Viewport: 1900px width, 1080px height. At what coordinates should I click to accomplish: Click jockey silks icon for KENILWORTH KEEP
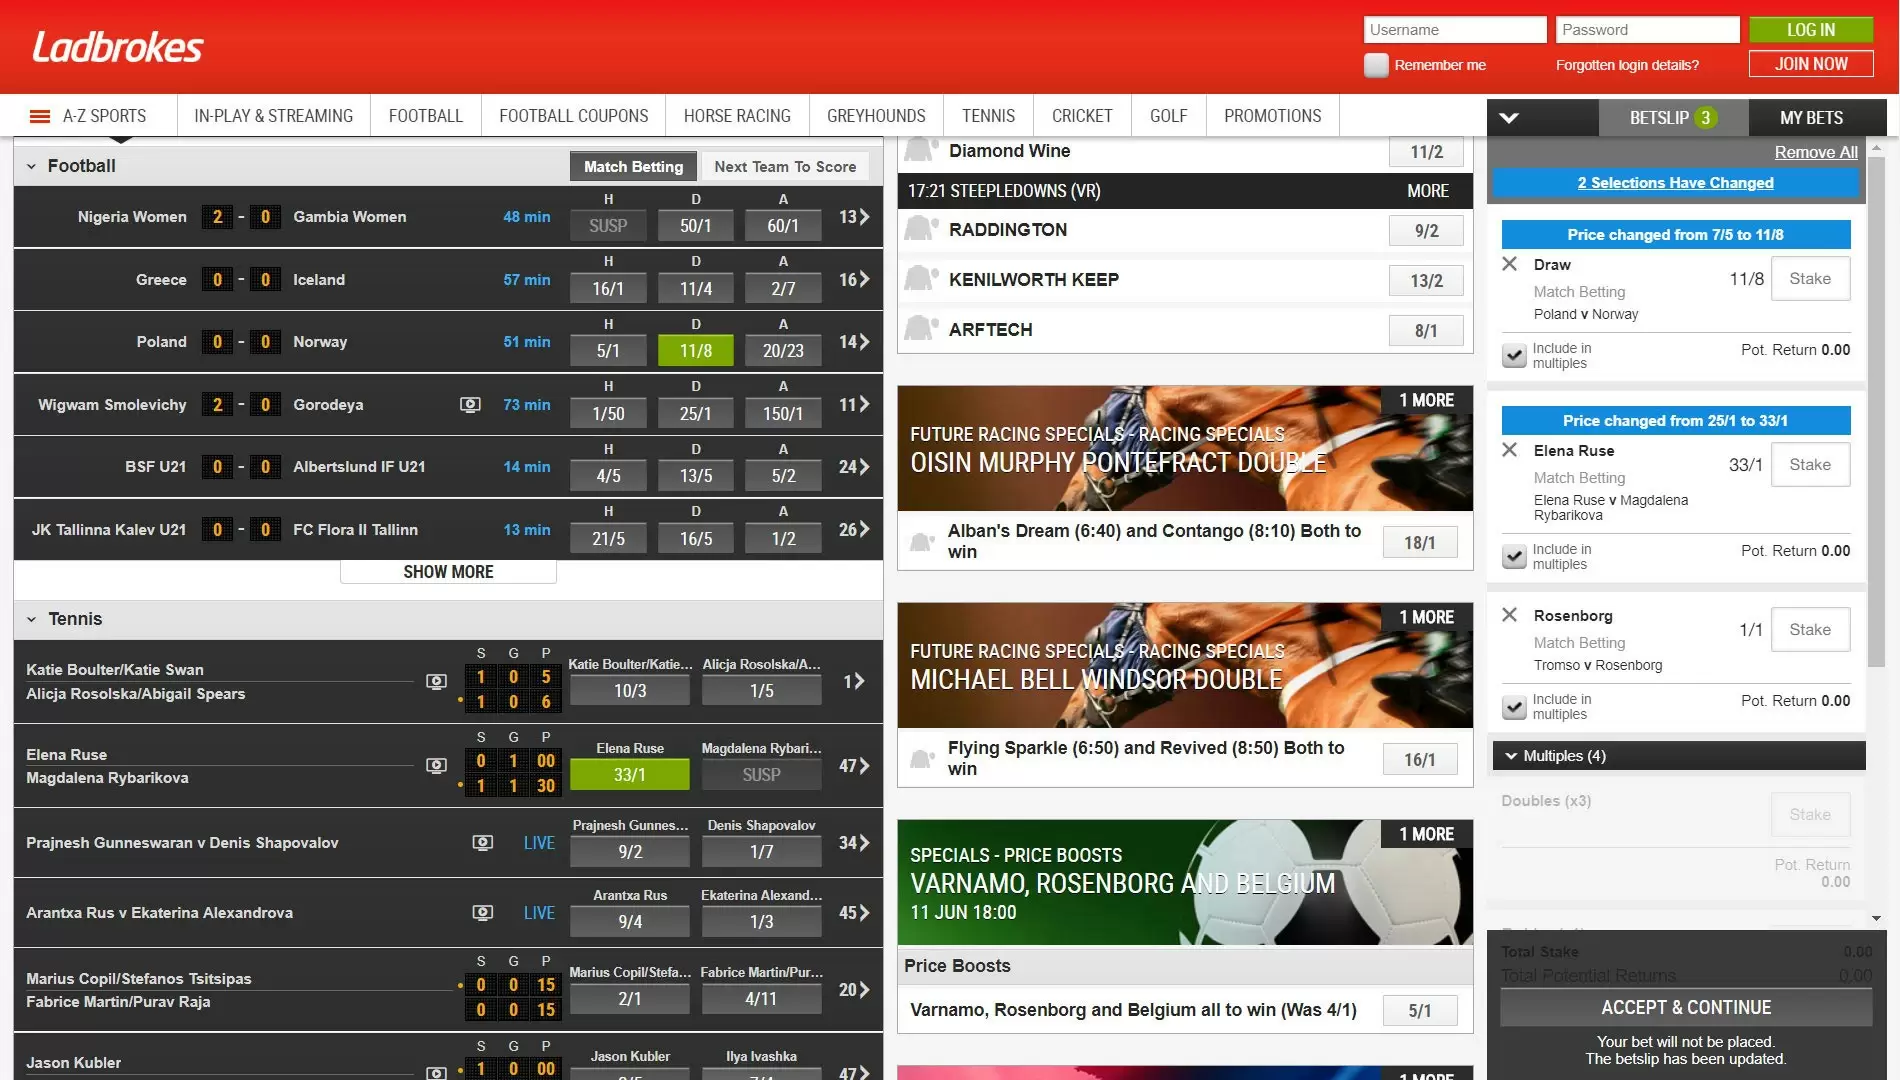[x=921, y=279]
